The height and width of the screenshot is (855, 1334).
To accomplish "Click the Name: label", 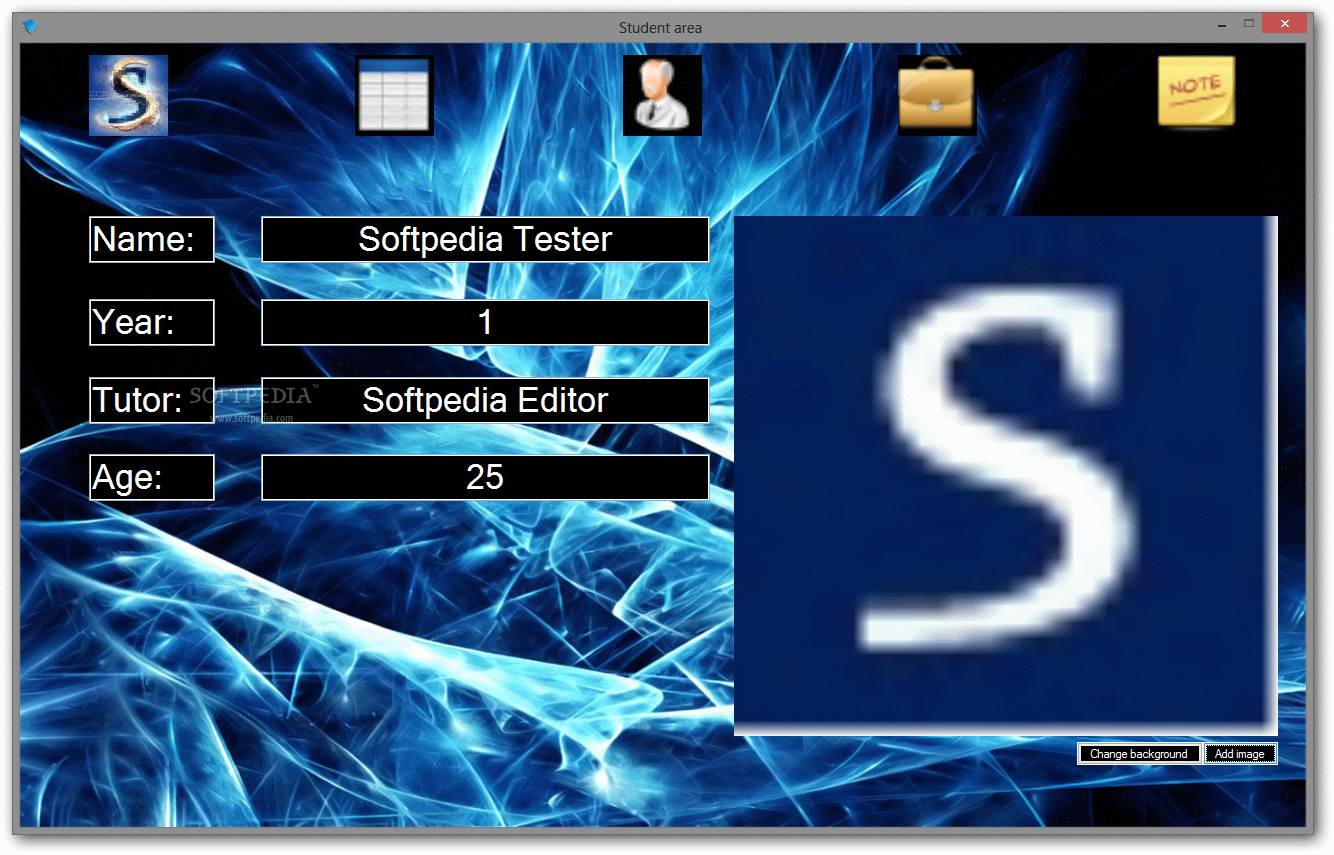I will pyautogui.click(x=152, y=240).
